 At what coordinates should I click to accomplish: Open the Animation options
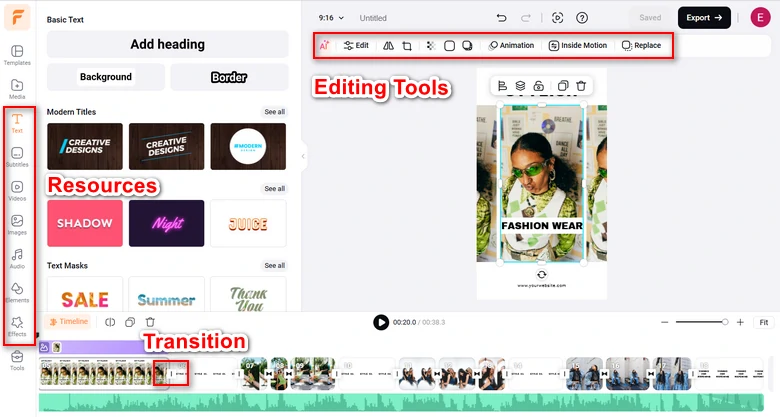click(x=511, y=45)
